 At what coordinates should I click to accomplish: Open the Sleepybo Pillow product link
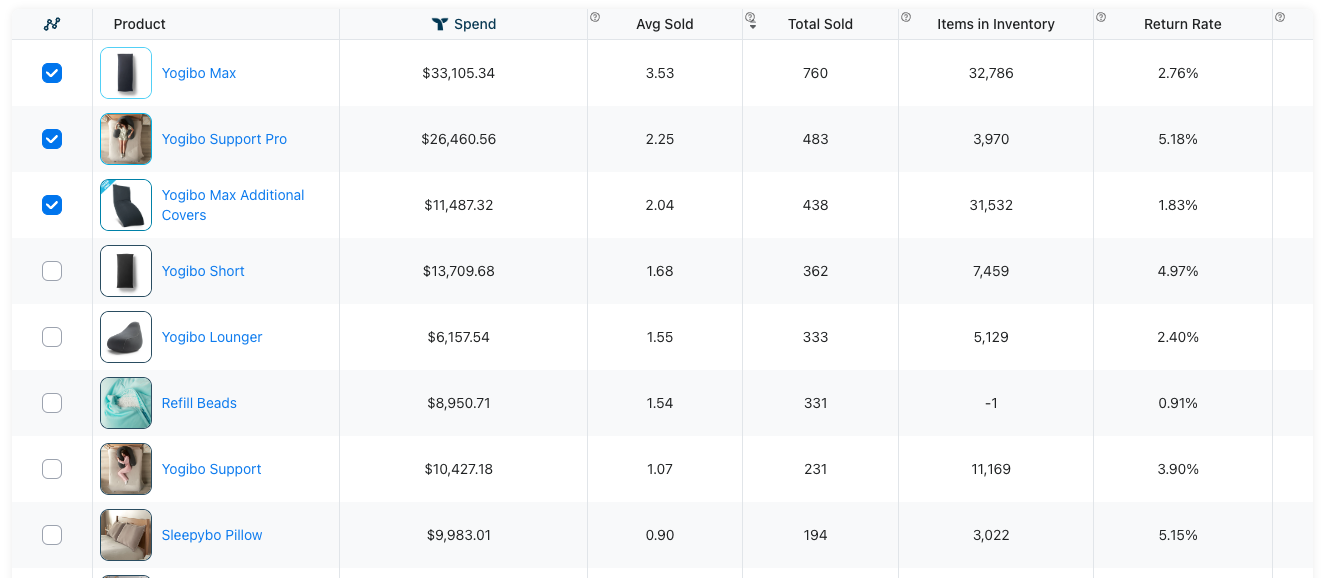click(x=212, y=535)
